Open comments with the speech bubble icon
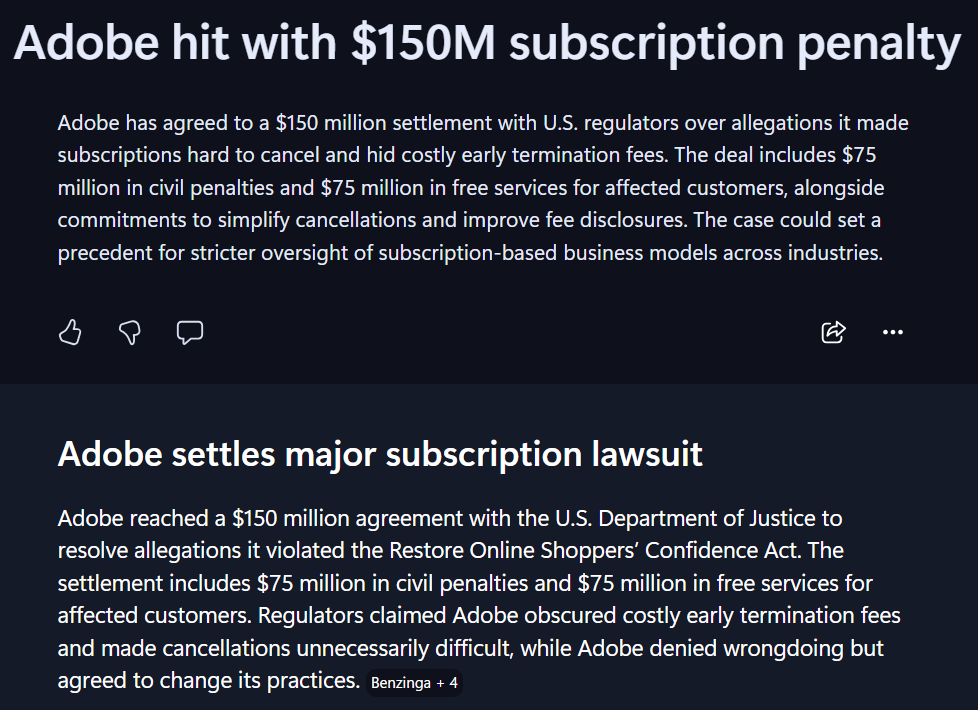978x710 pixels. point(190,332)
